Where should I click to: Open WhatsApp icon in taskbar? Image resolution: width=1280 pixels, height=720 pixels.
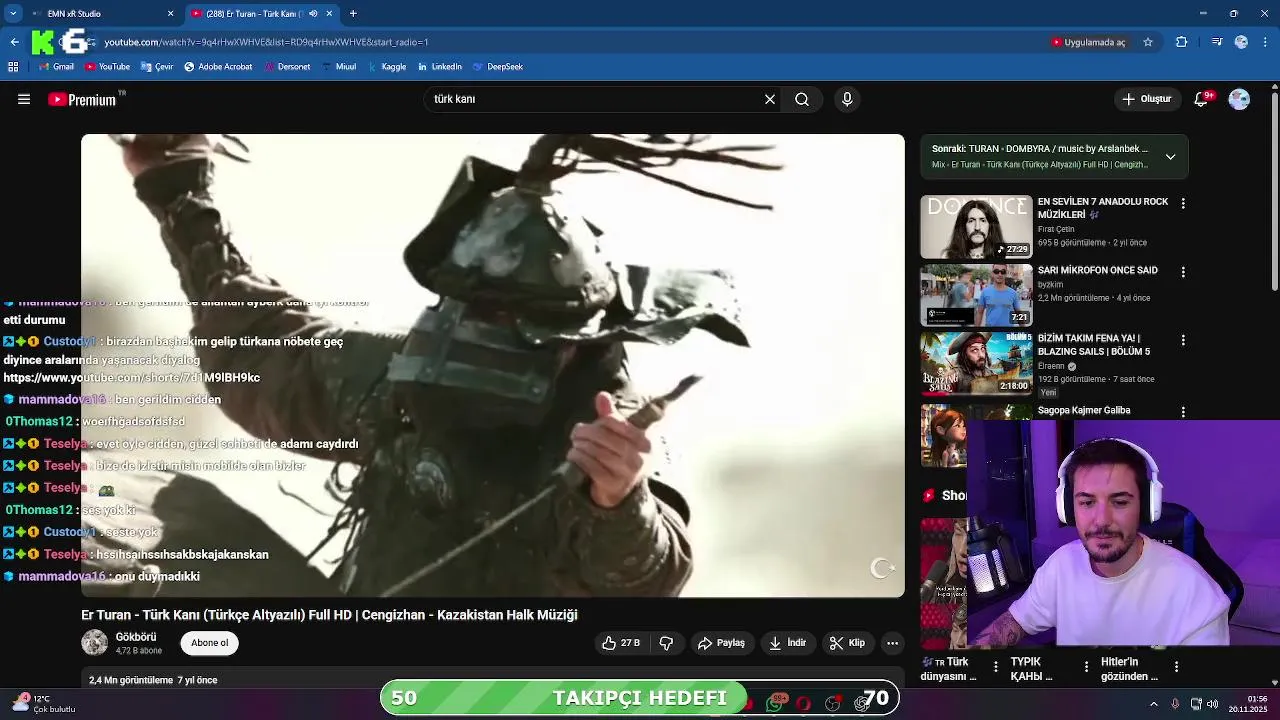point(775,704)
